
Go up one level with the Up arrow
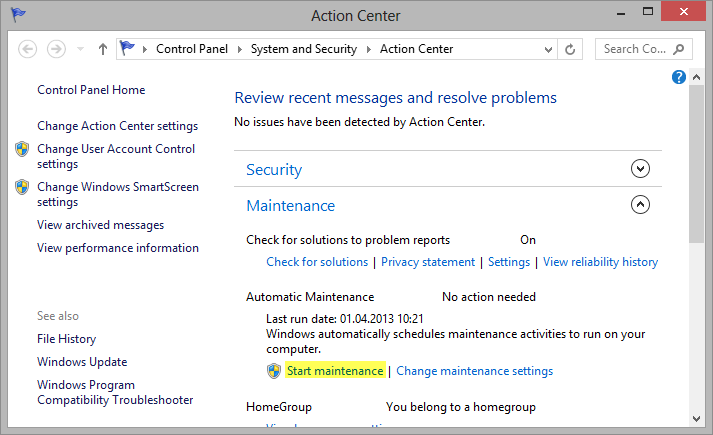pos(103,49)
